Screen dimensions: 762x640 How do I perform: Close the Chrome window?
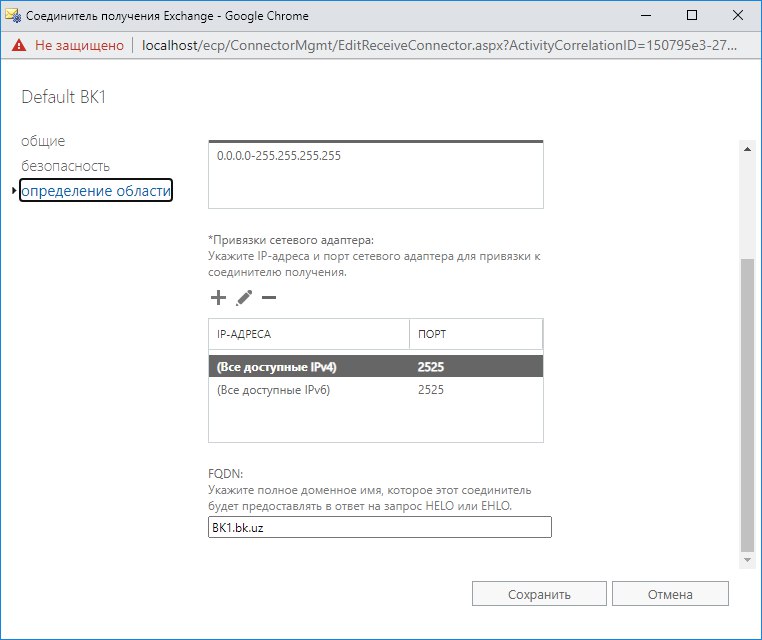(738, 16)
